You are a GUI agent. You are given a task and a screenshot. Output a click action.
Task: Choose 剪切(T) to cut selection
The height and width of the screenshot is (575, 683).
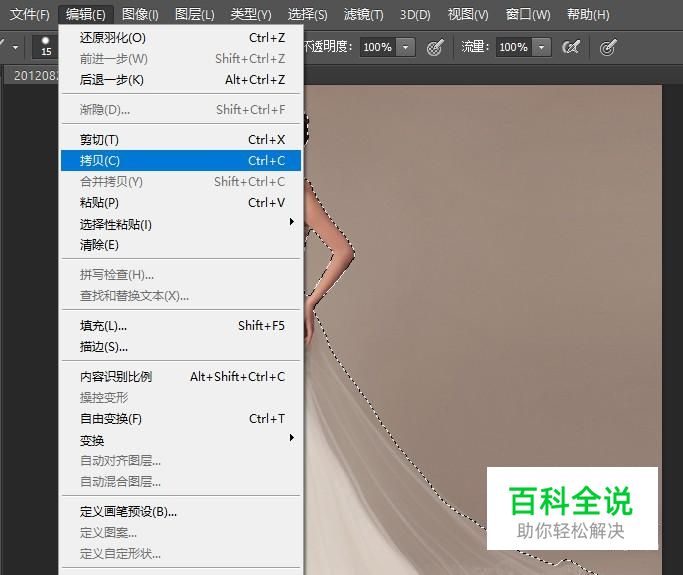[181, 140]
